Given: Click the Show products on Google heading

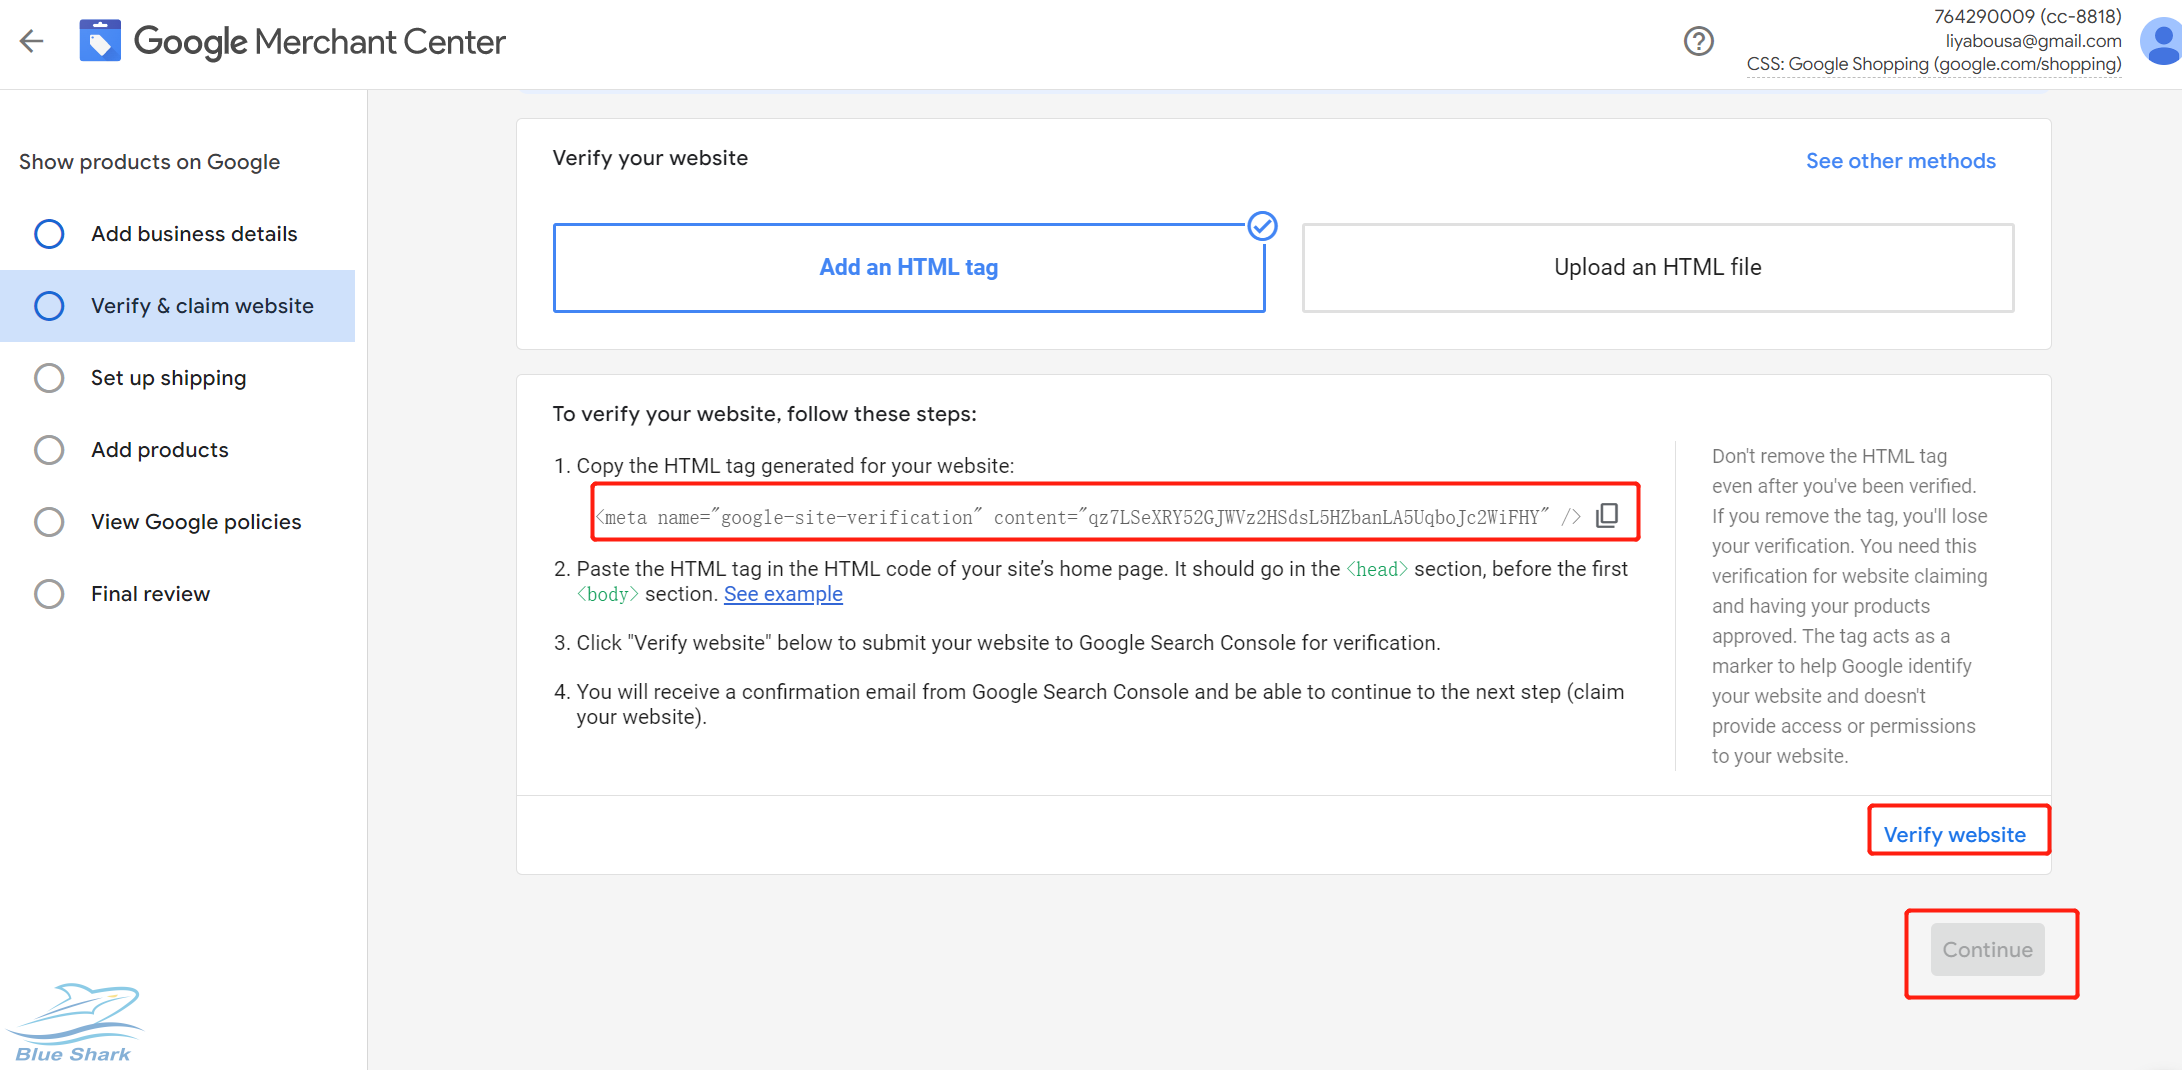Looking at the screenshot, I should coord(149,162).
